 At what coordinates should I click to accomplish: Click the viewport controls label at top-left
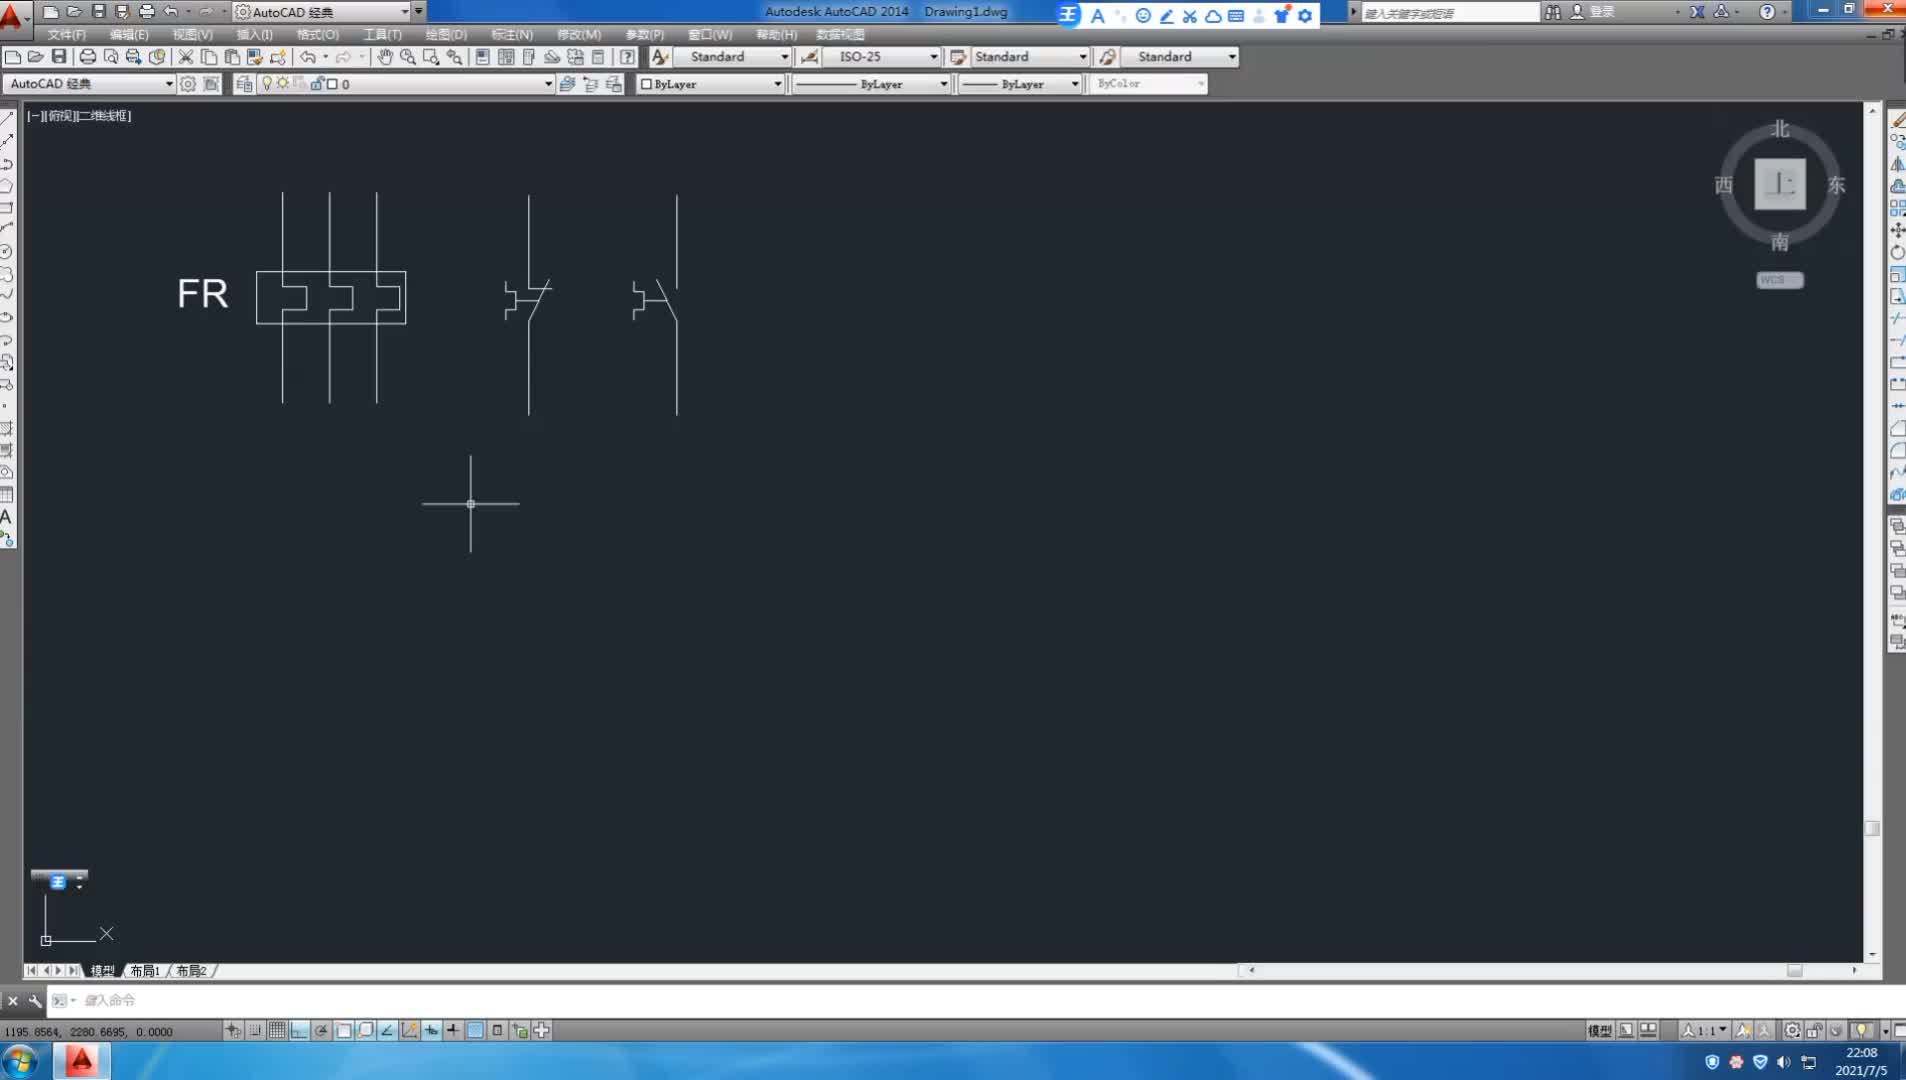[x=79, y=116]
